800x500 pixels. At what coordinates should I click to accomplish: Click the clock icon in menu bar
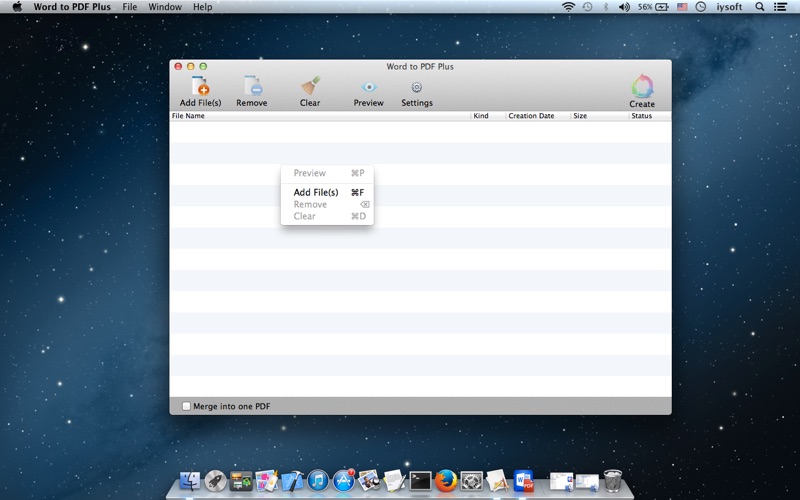coord(701,7)
